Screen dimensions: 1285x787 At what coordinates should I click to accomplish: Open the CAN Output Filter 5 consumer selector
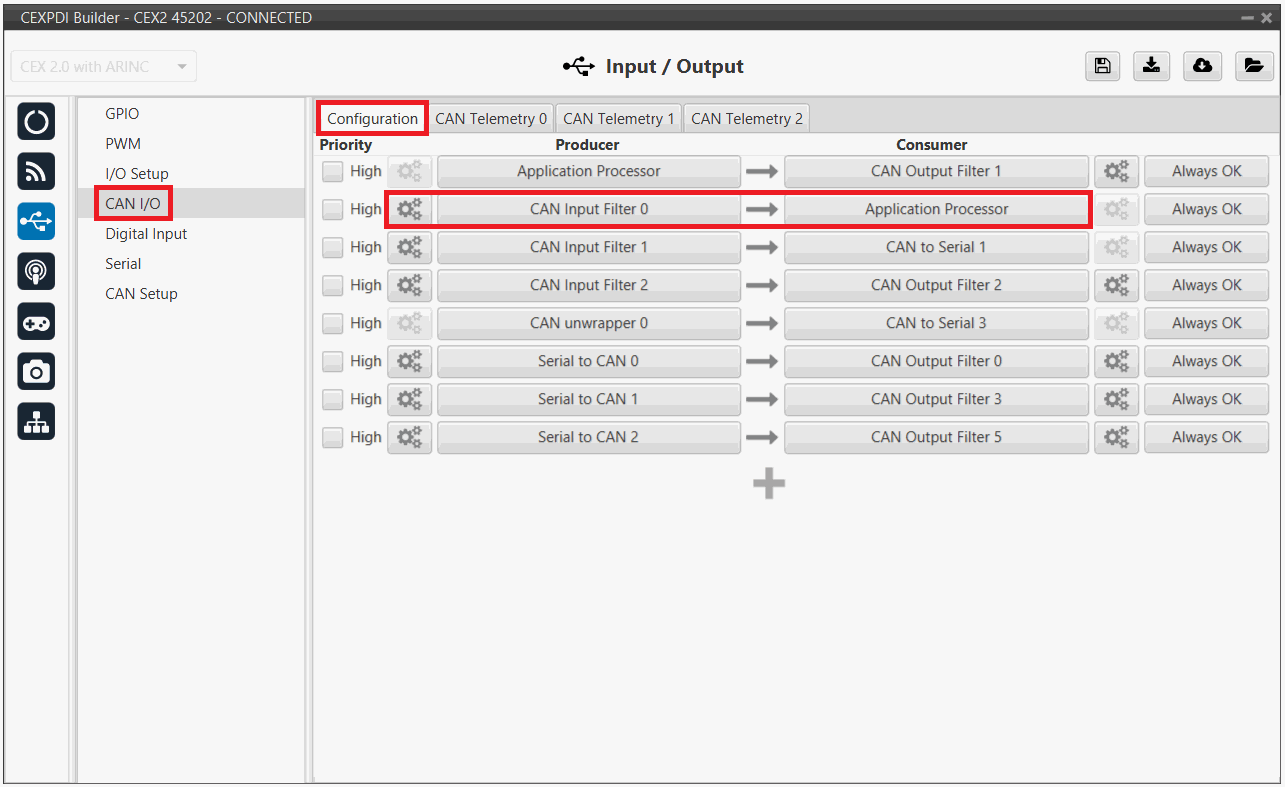[936, 437]
